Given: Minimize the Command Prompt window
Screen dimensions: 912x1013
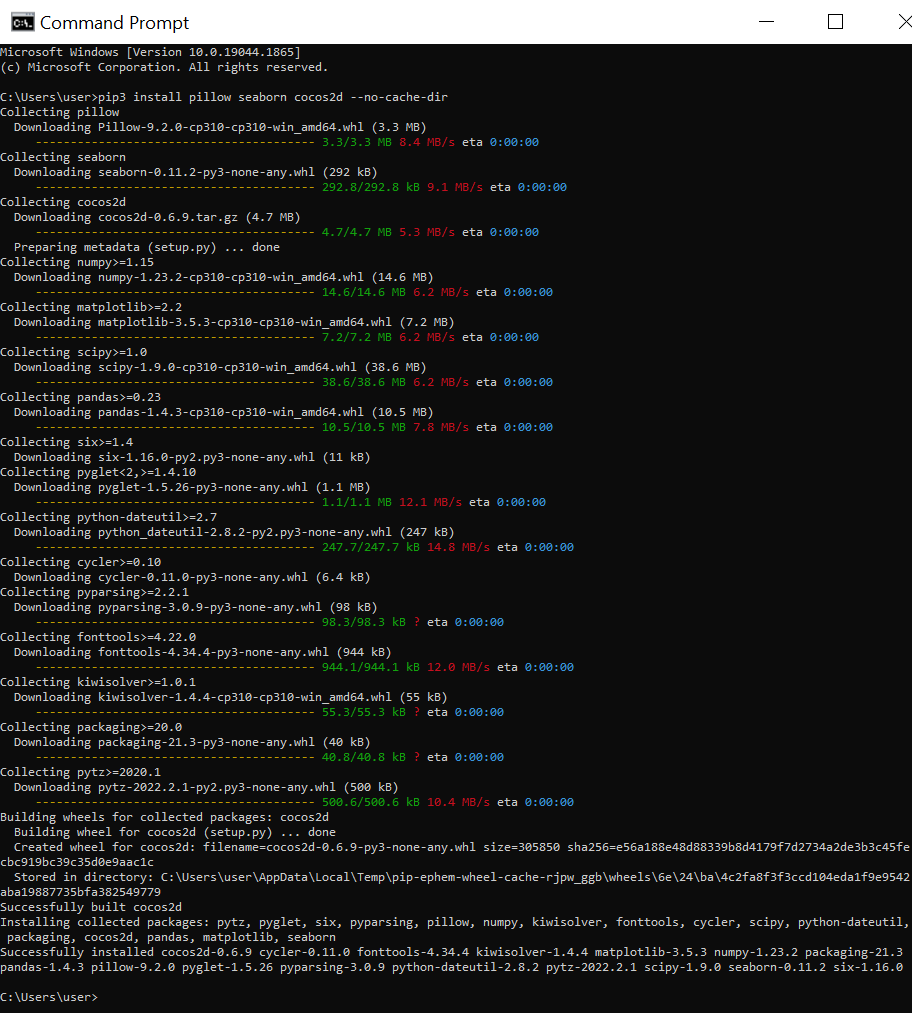Looking at the screenshot, I should (x=765, y=22).
